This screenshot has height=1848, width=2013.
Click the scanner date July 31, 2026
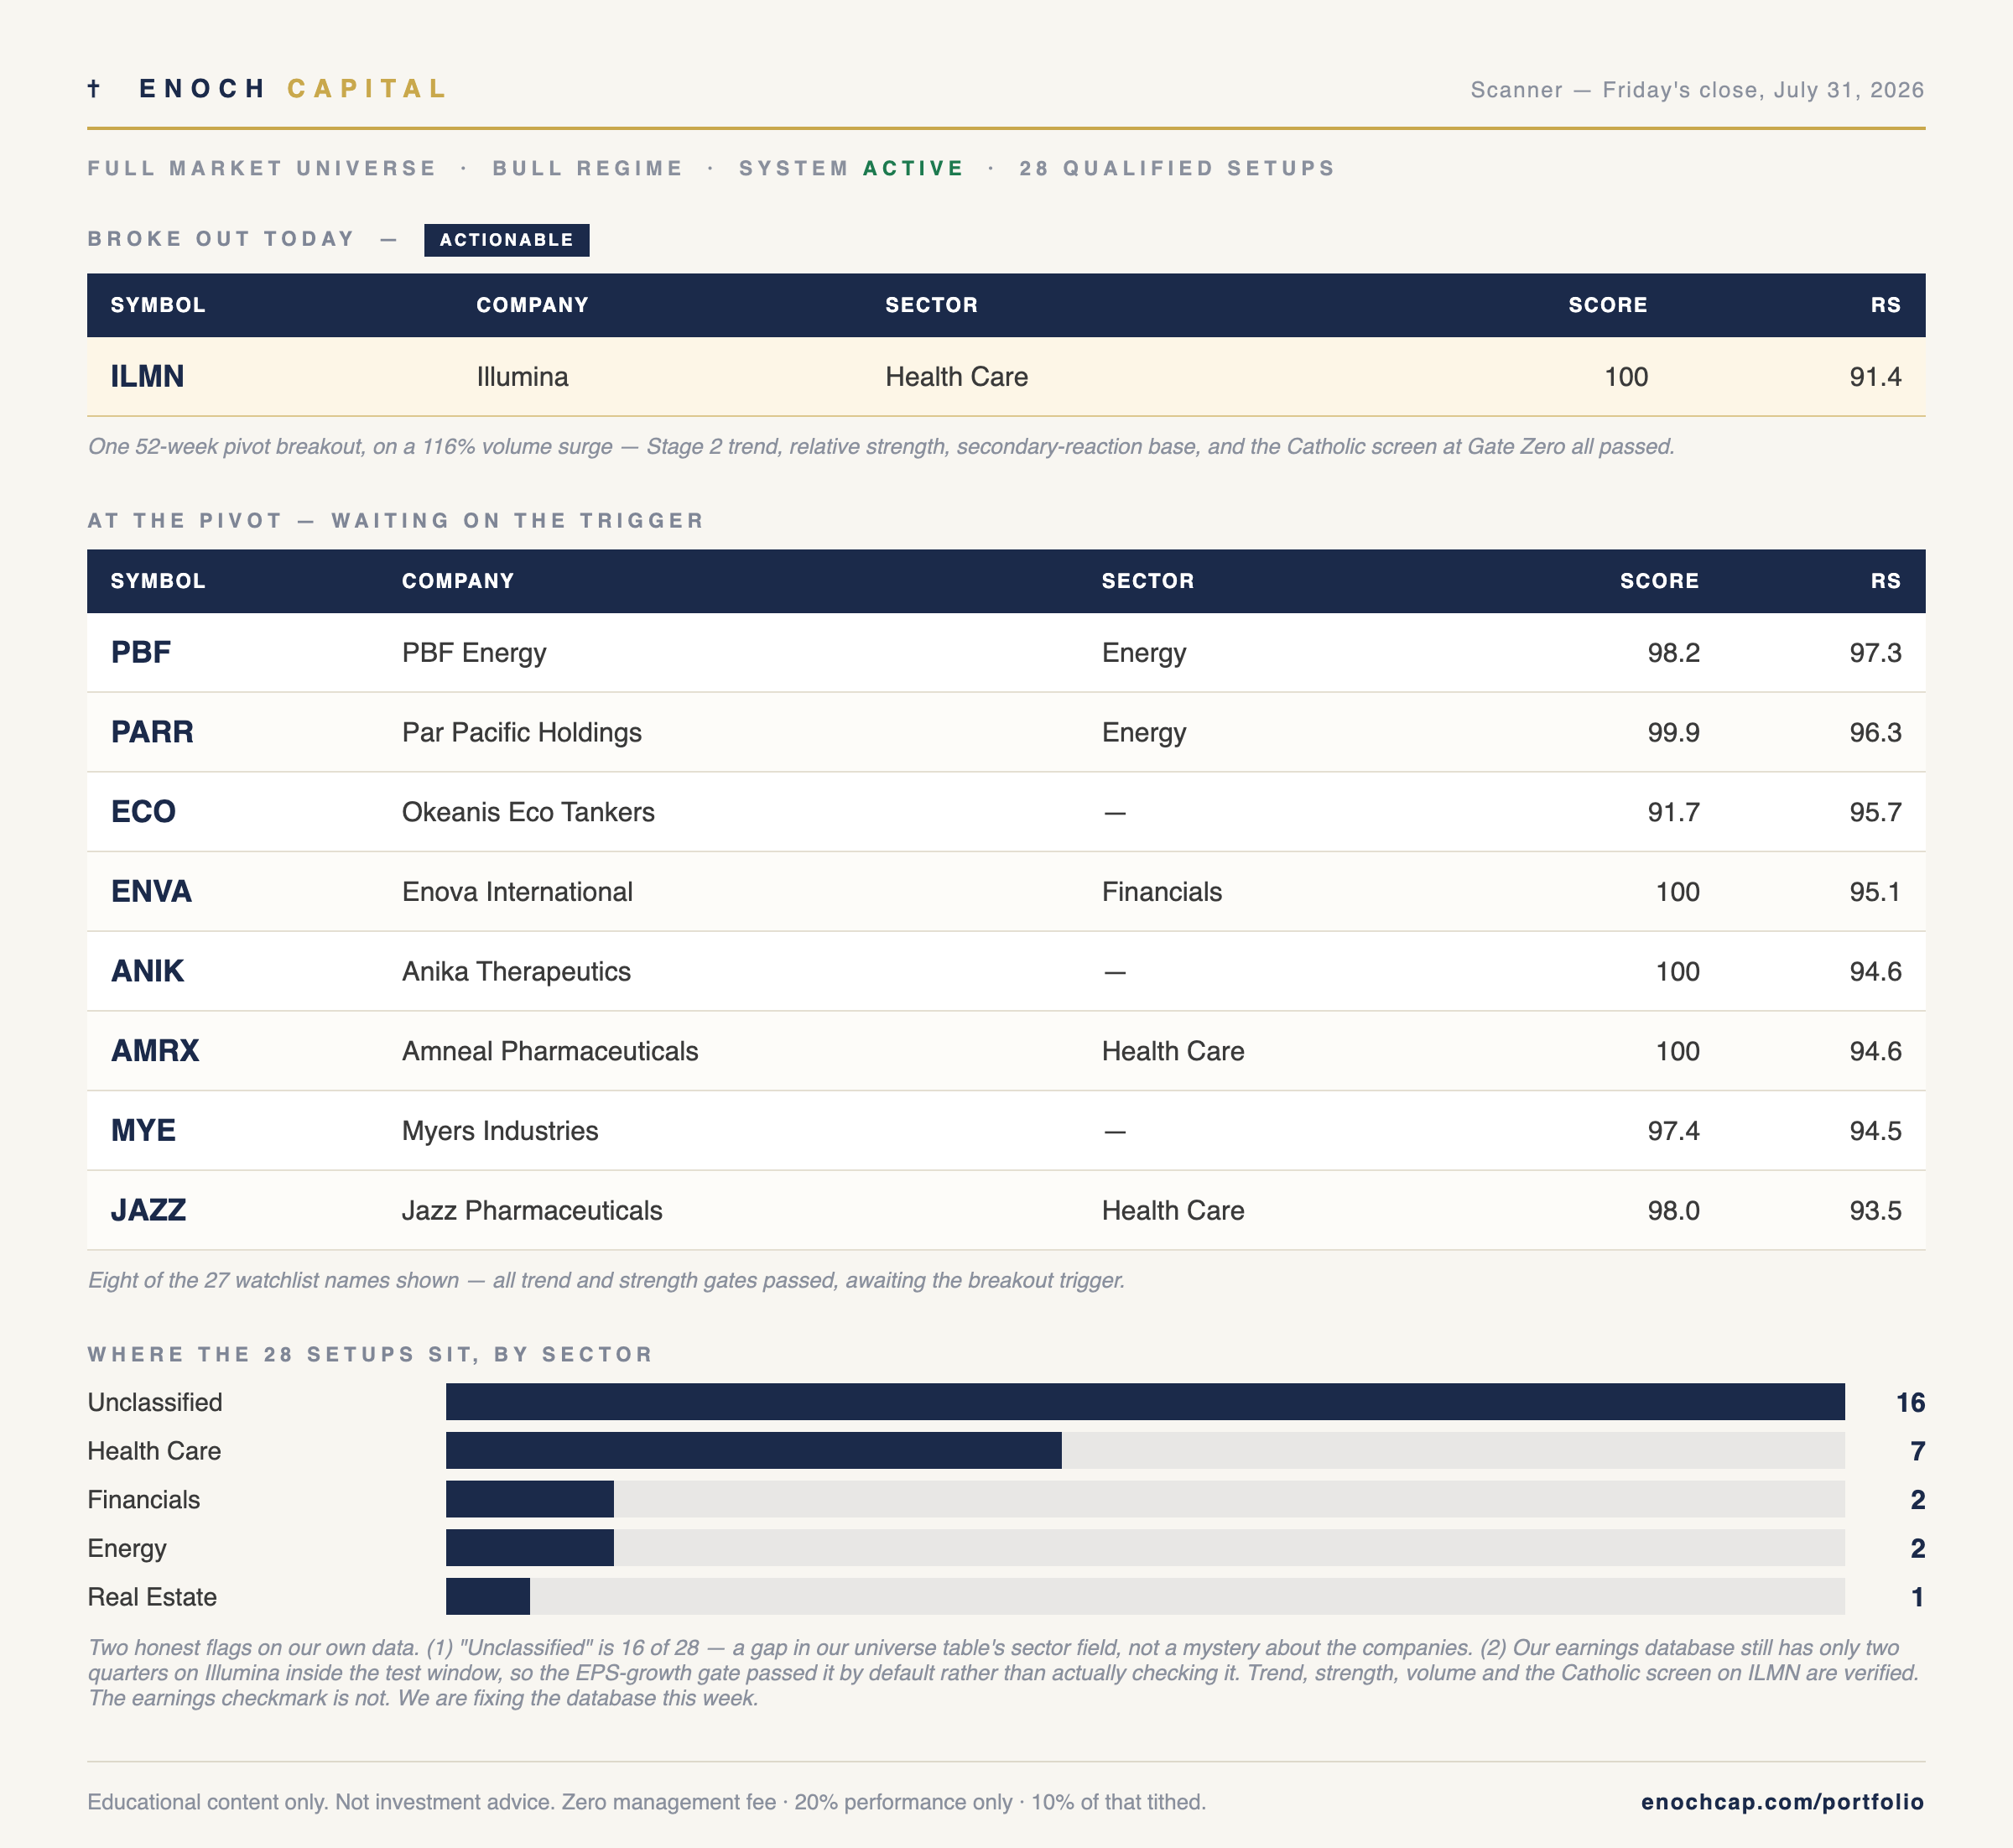(x=1848, y=90)
